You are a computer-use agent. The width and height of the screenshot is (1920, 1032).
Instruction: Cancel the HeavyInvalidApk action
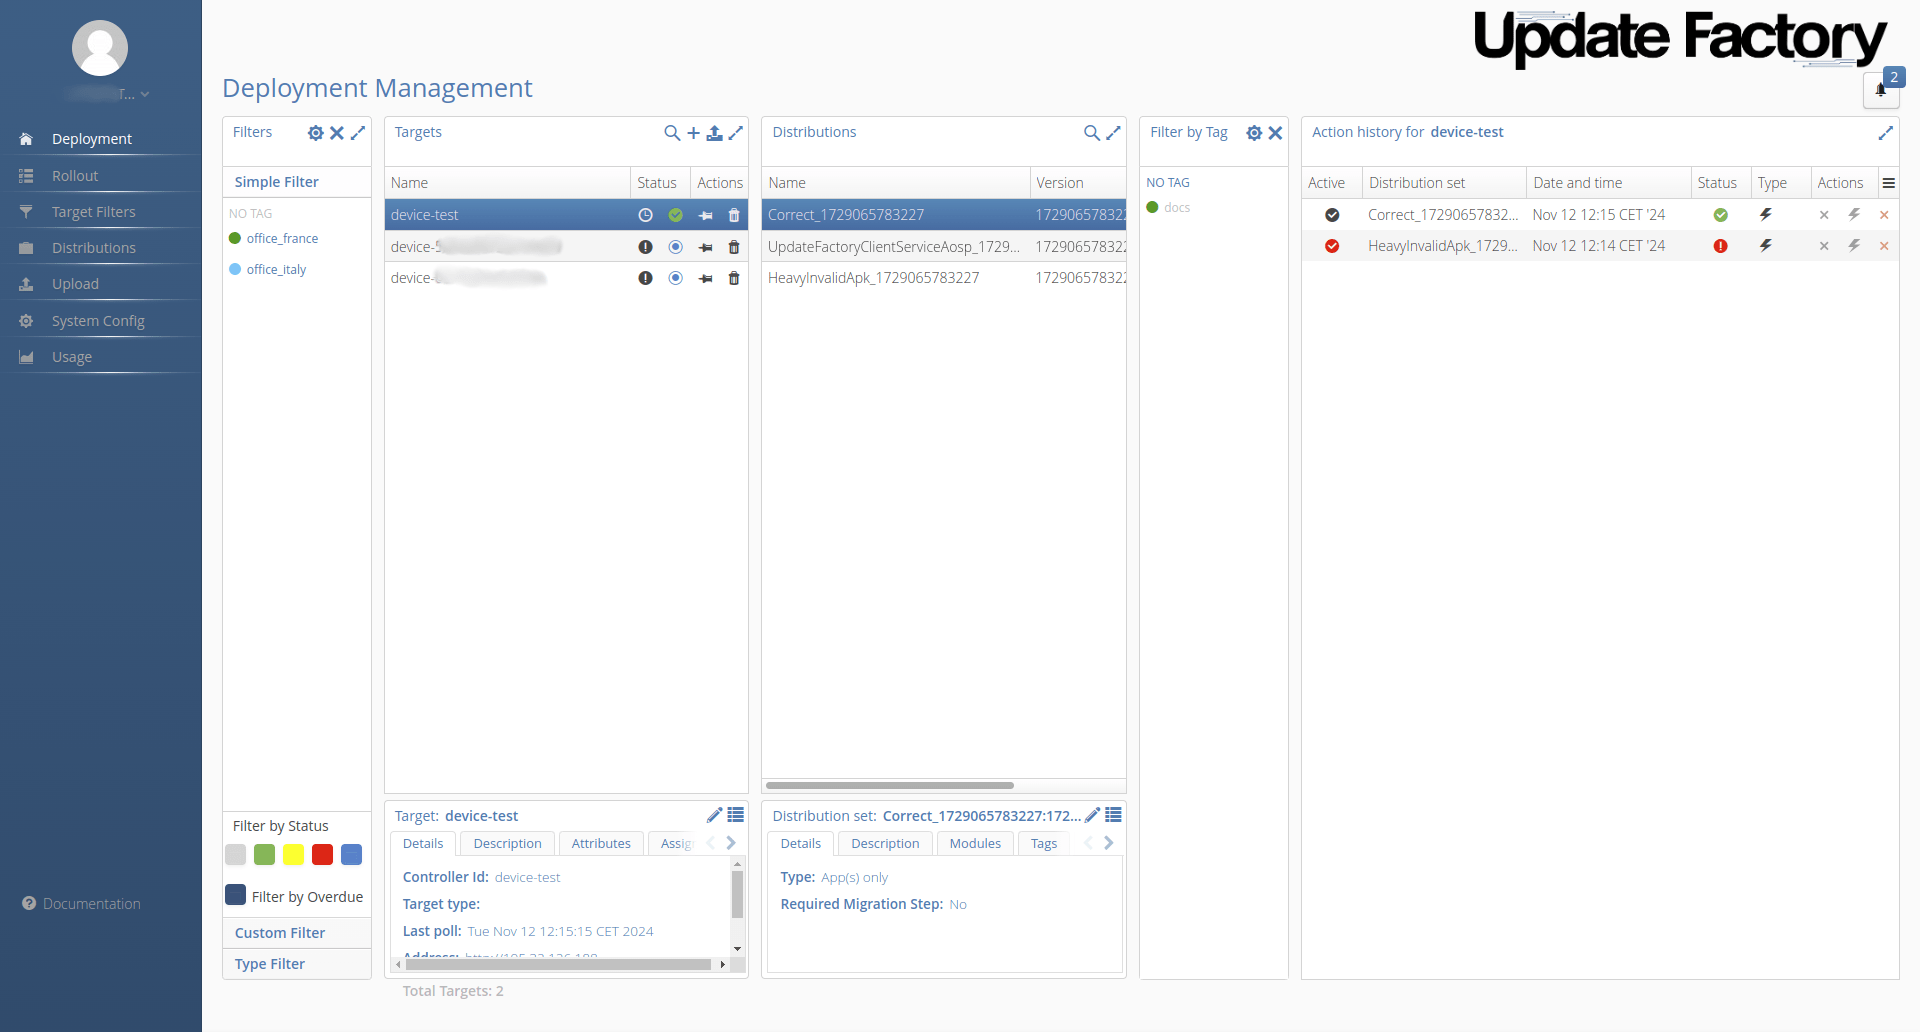click(1824, 246)
